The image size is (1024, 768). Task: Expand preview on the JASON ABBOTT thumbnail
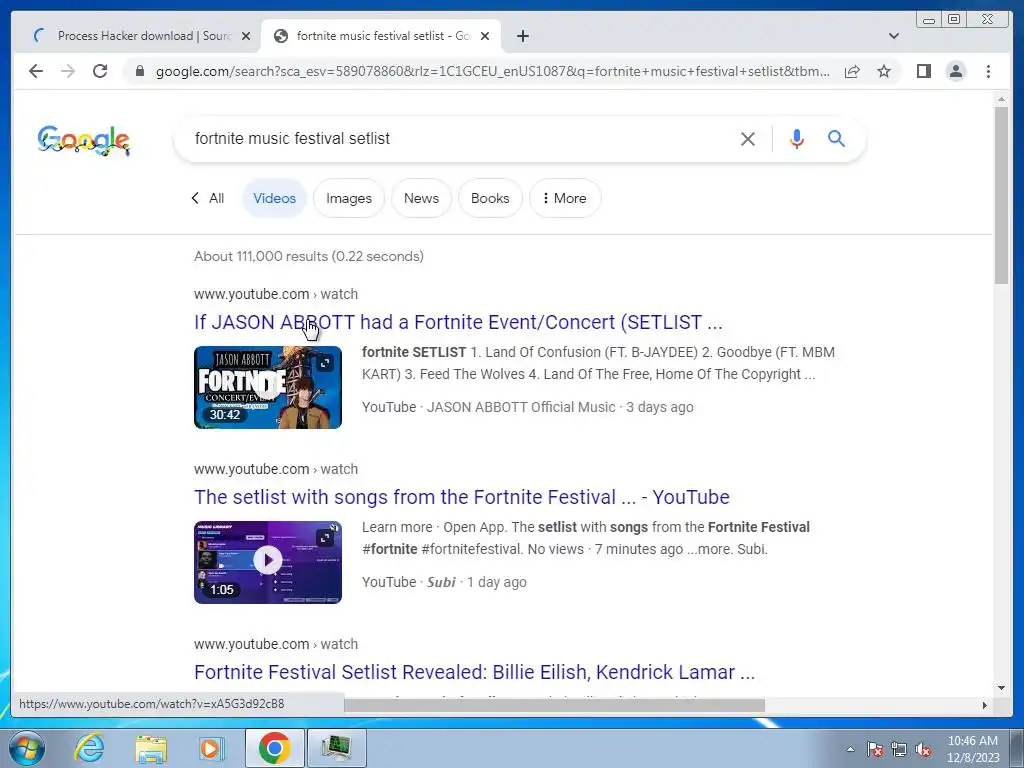click(325, 363)
